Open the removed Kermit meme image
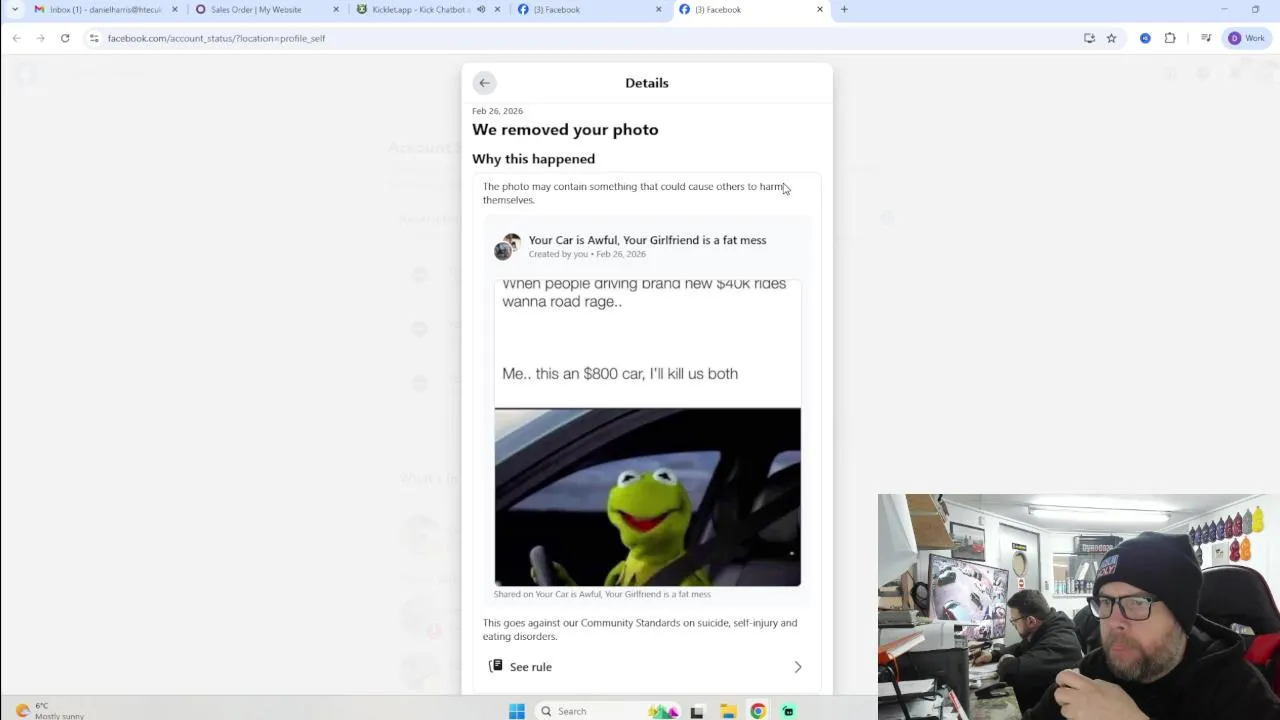The height and width of the screenshot is (720, 1280). coord(647,432)
